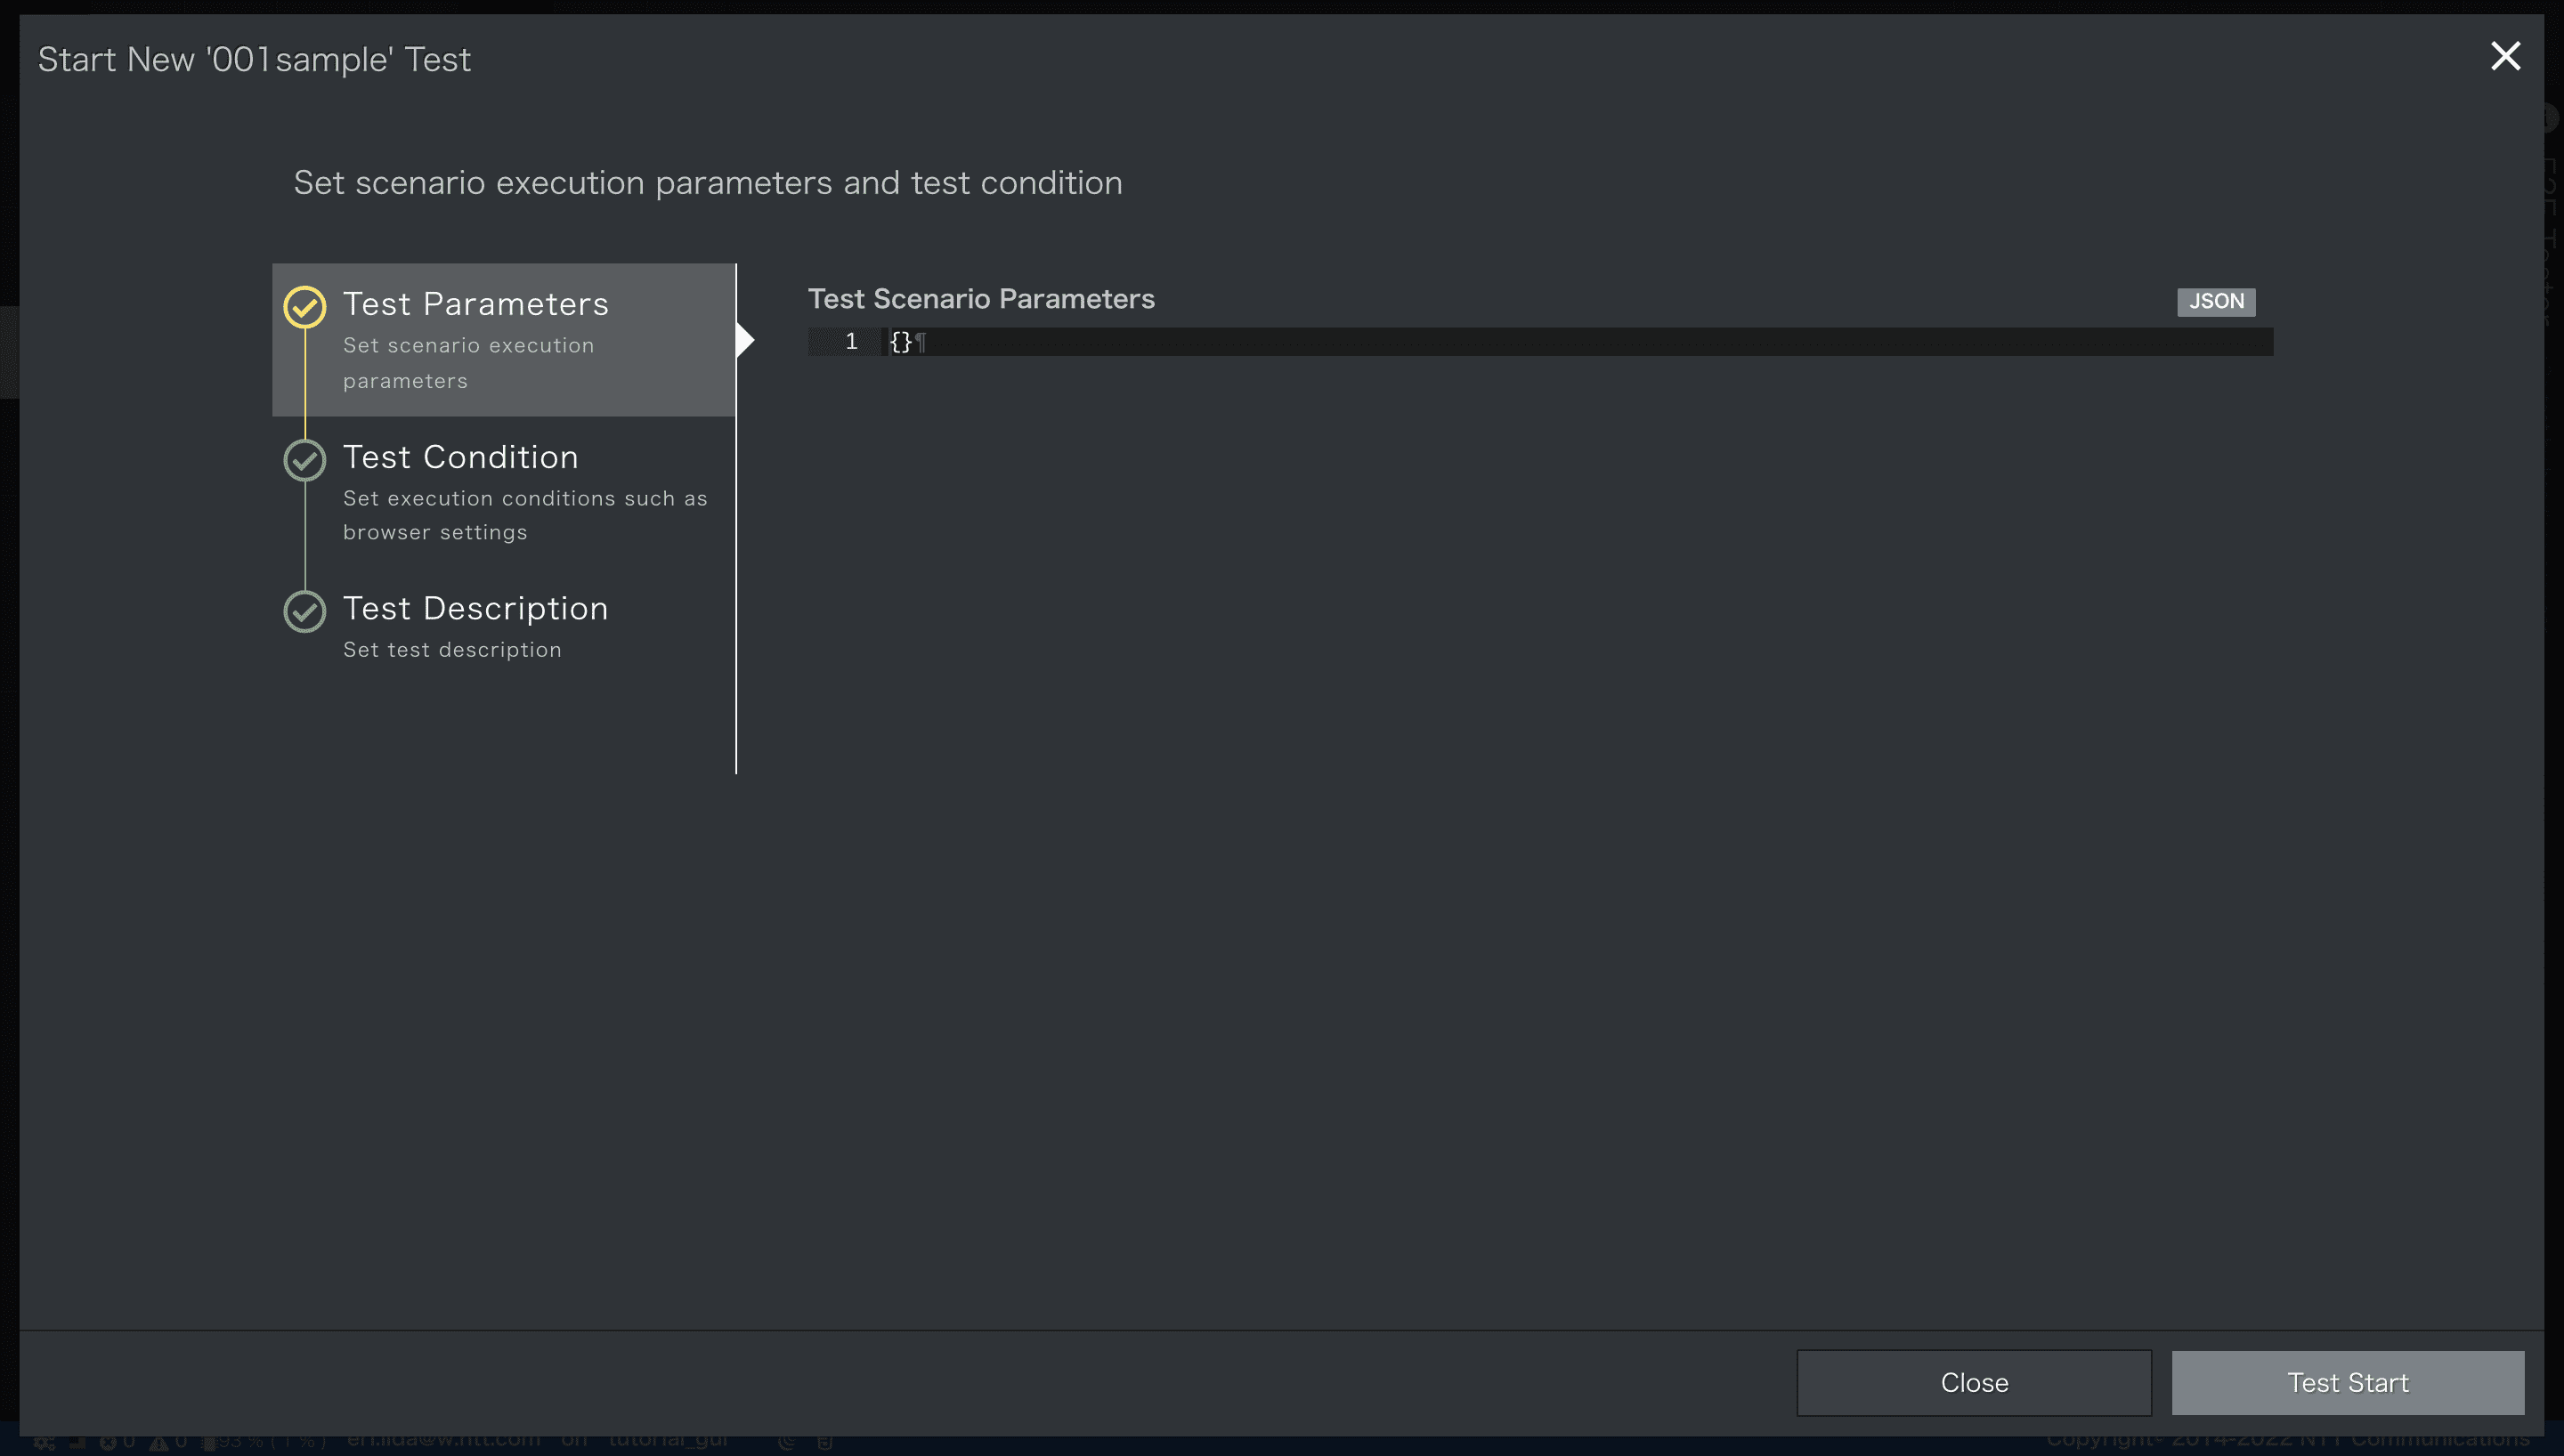Click line number 1 in the editor gutter

pos(851,342)
